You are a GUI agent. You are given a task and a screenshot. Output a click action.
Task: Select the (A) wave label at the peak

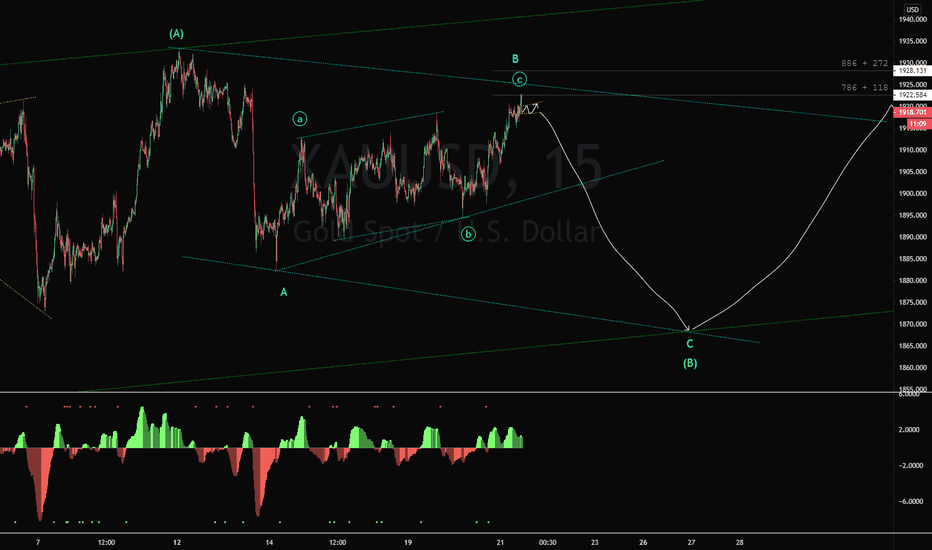(x=177, y=34)
